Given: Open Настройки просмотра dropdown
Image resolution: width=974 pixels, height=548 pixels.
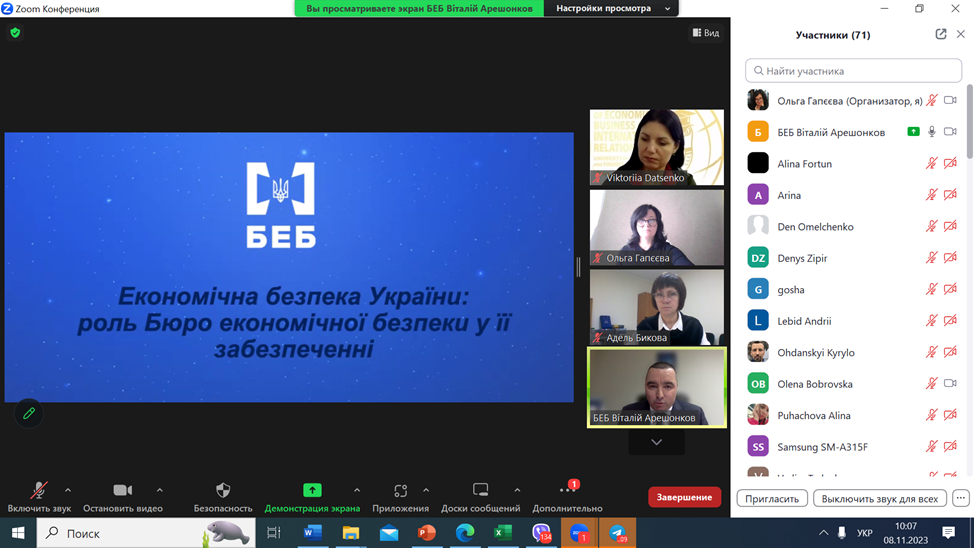Looking at the screenshot, I should pyautogui.click(x=612, y=8).
